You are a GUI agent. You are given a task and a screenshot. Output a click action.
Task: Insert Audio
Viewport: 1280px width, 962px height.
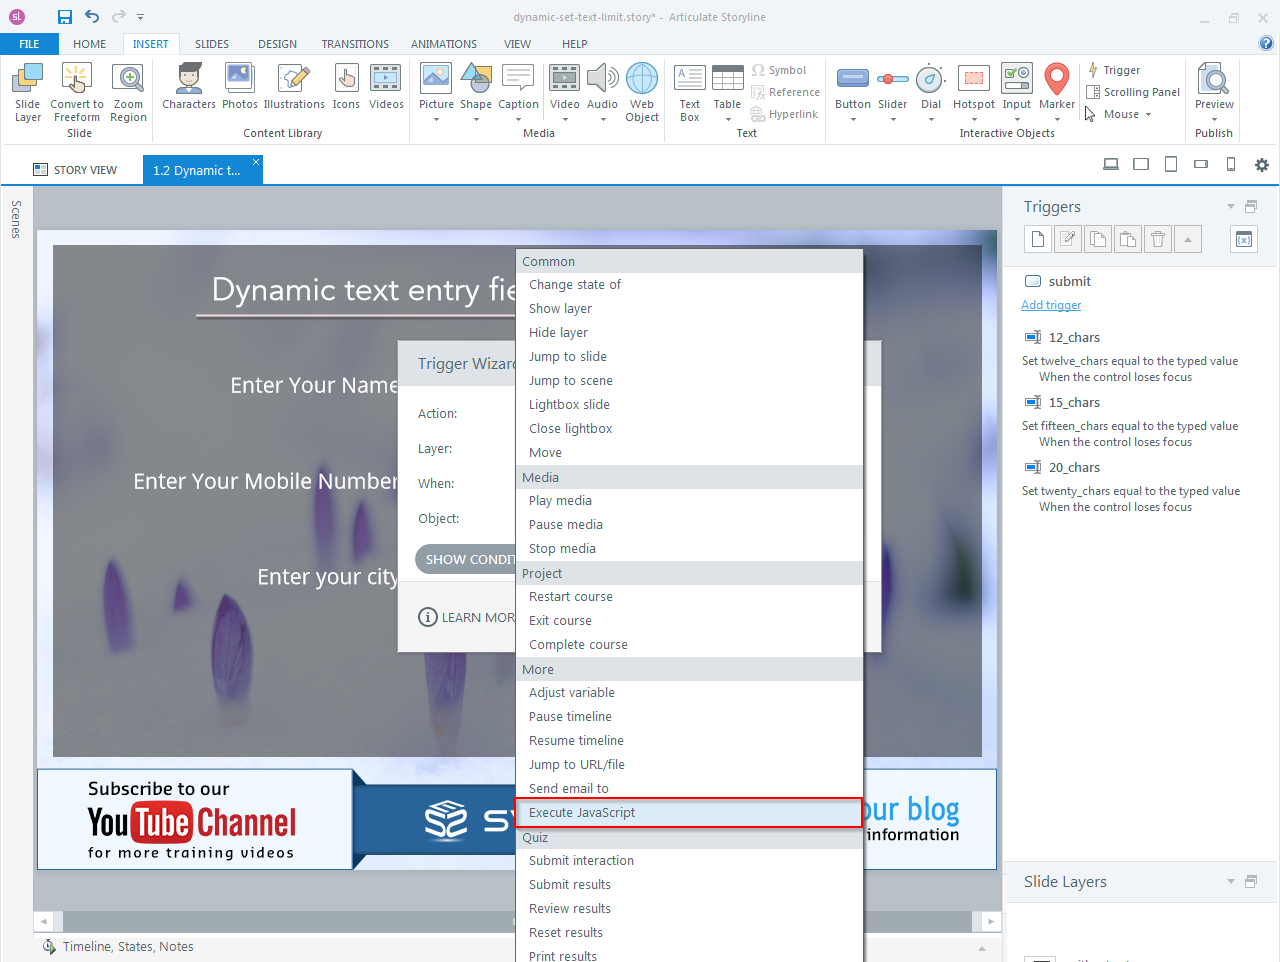(602, 86)
